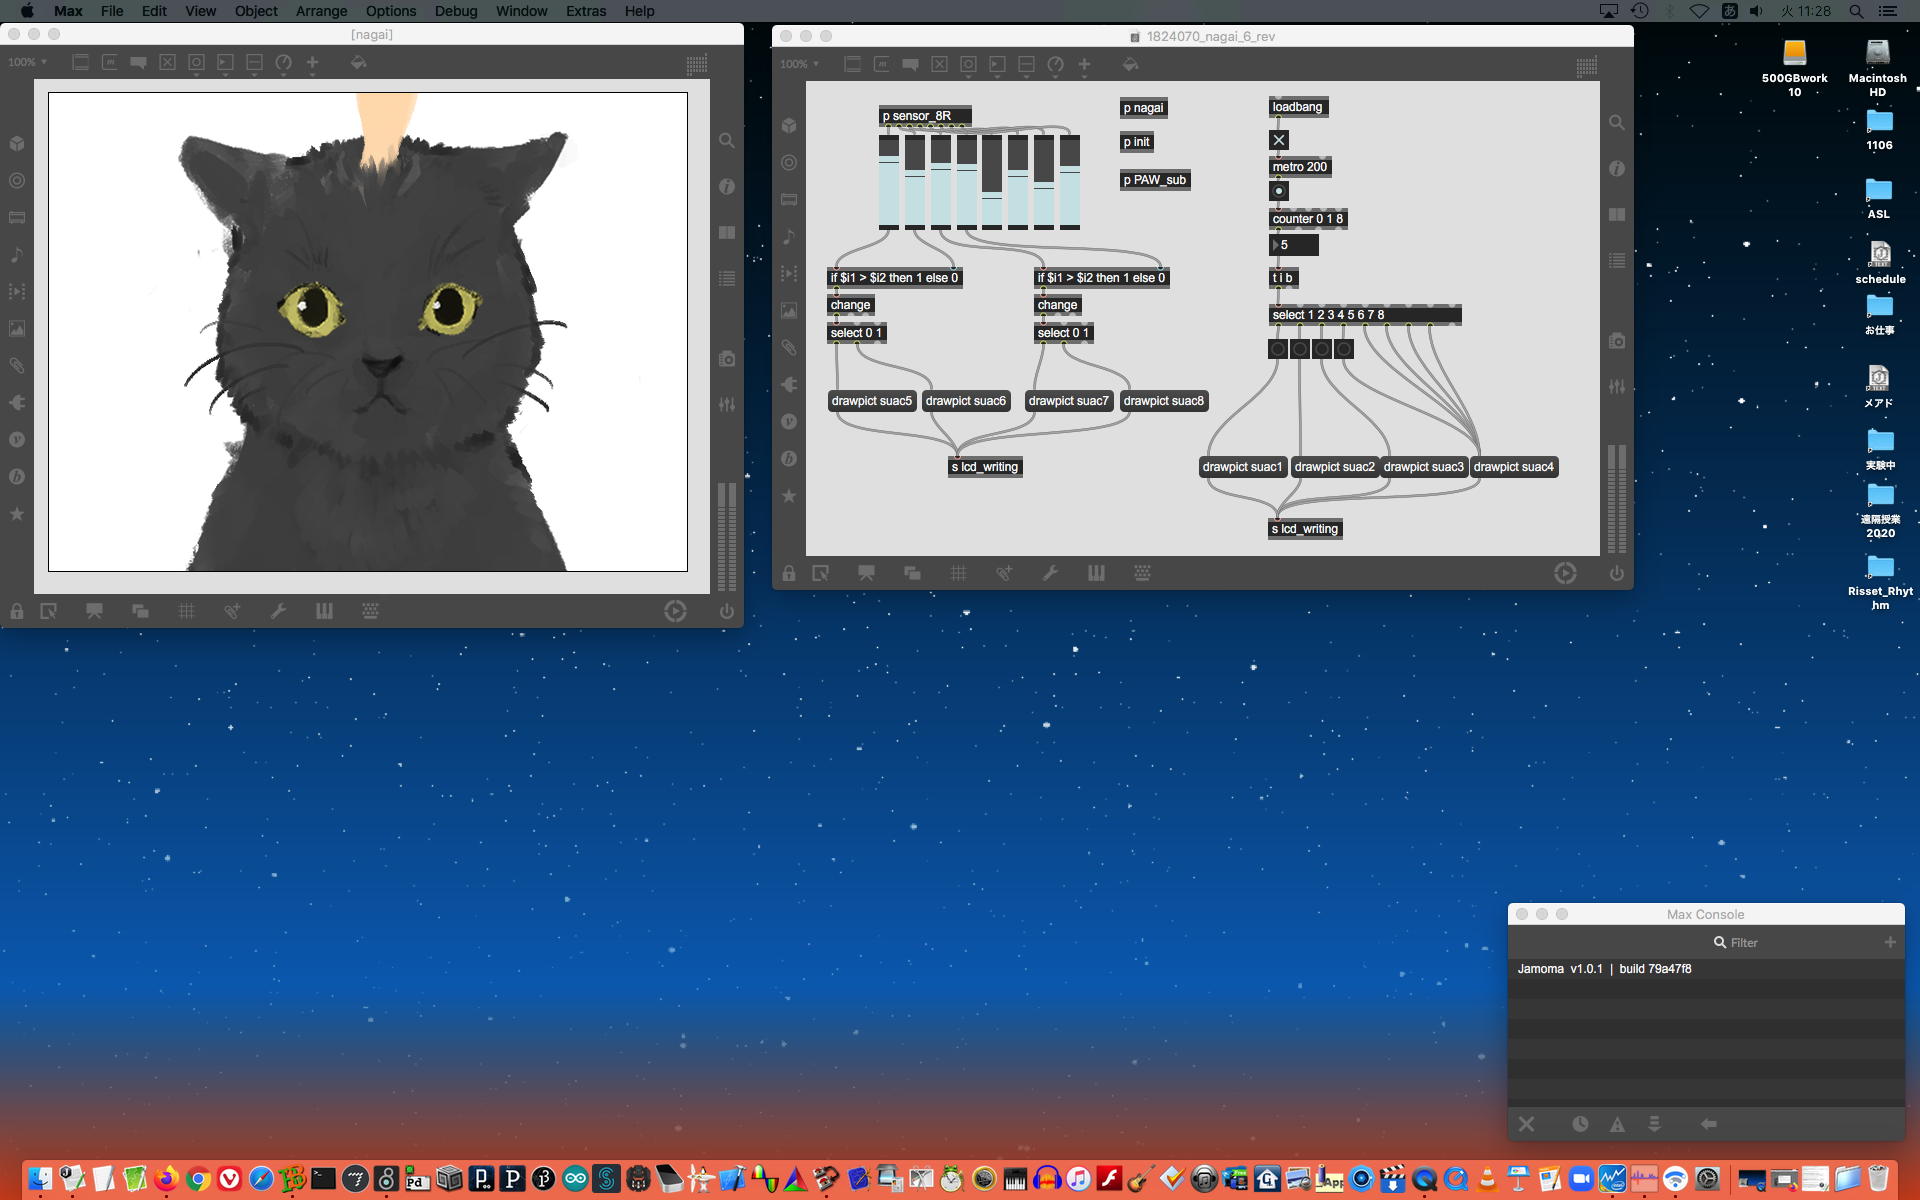Clear the Max Console with X icon
Viewport: 1920px width, 1200px height.
click(x=1526, y=1124)
